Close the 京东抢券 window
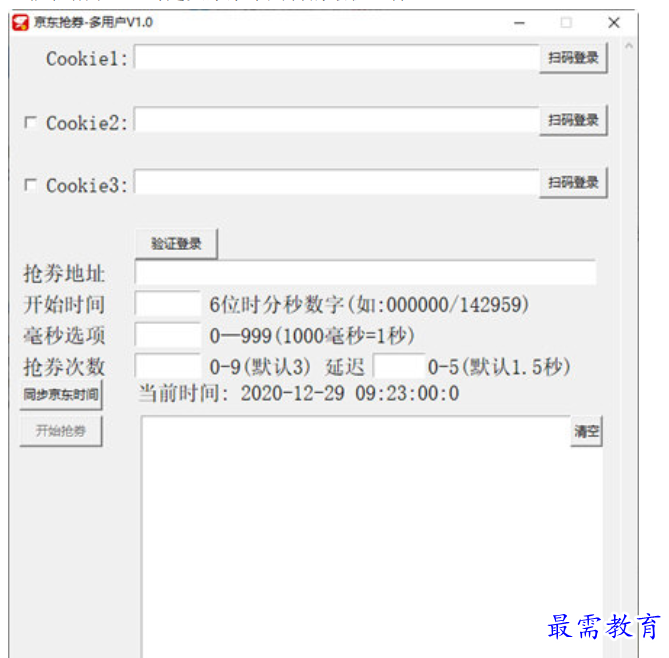Viewport: 669px width, 658px height. [614, 23]
